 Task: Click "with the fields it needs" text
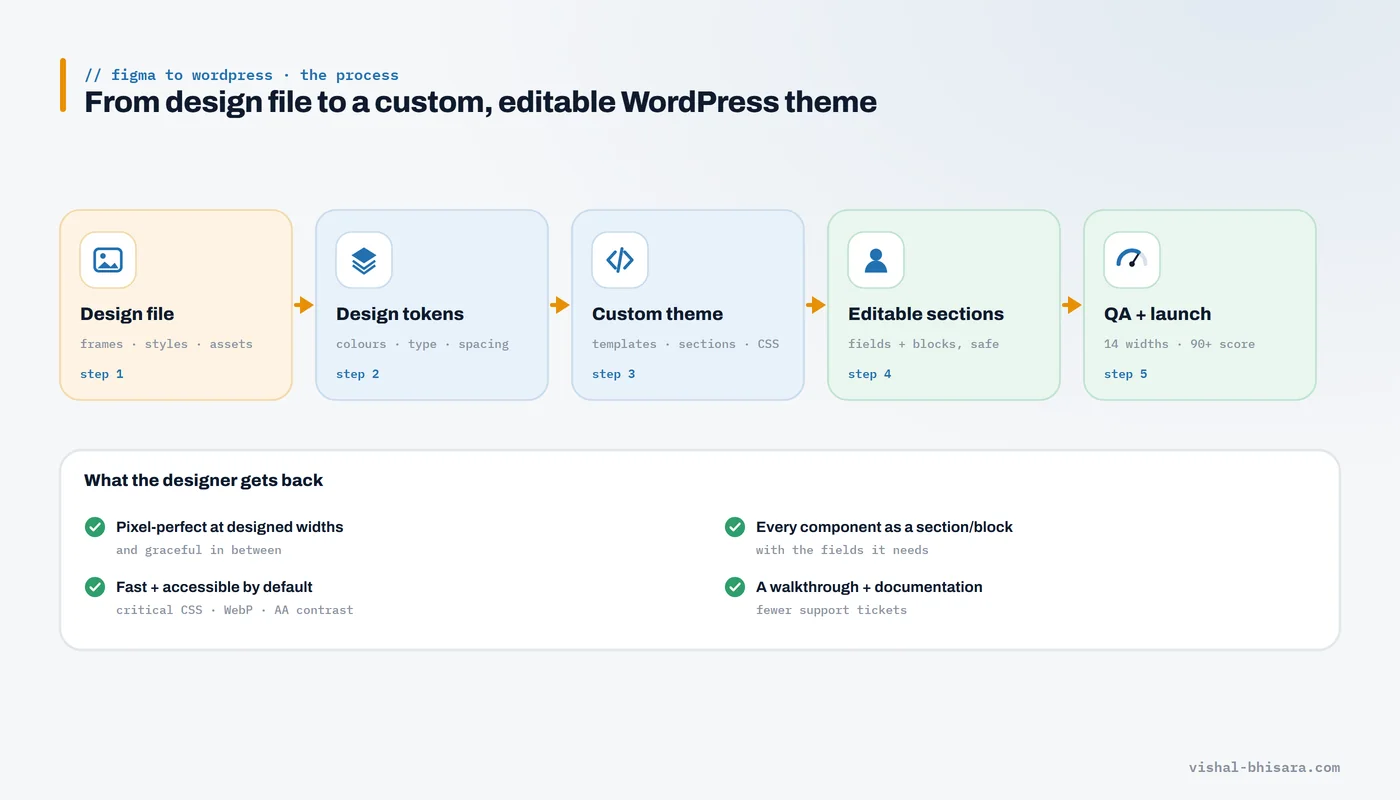pos(842,550)
